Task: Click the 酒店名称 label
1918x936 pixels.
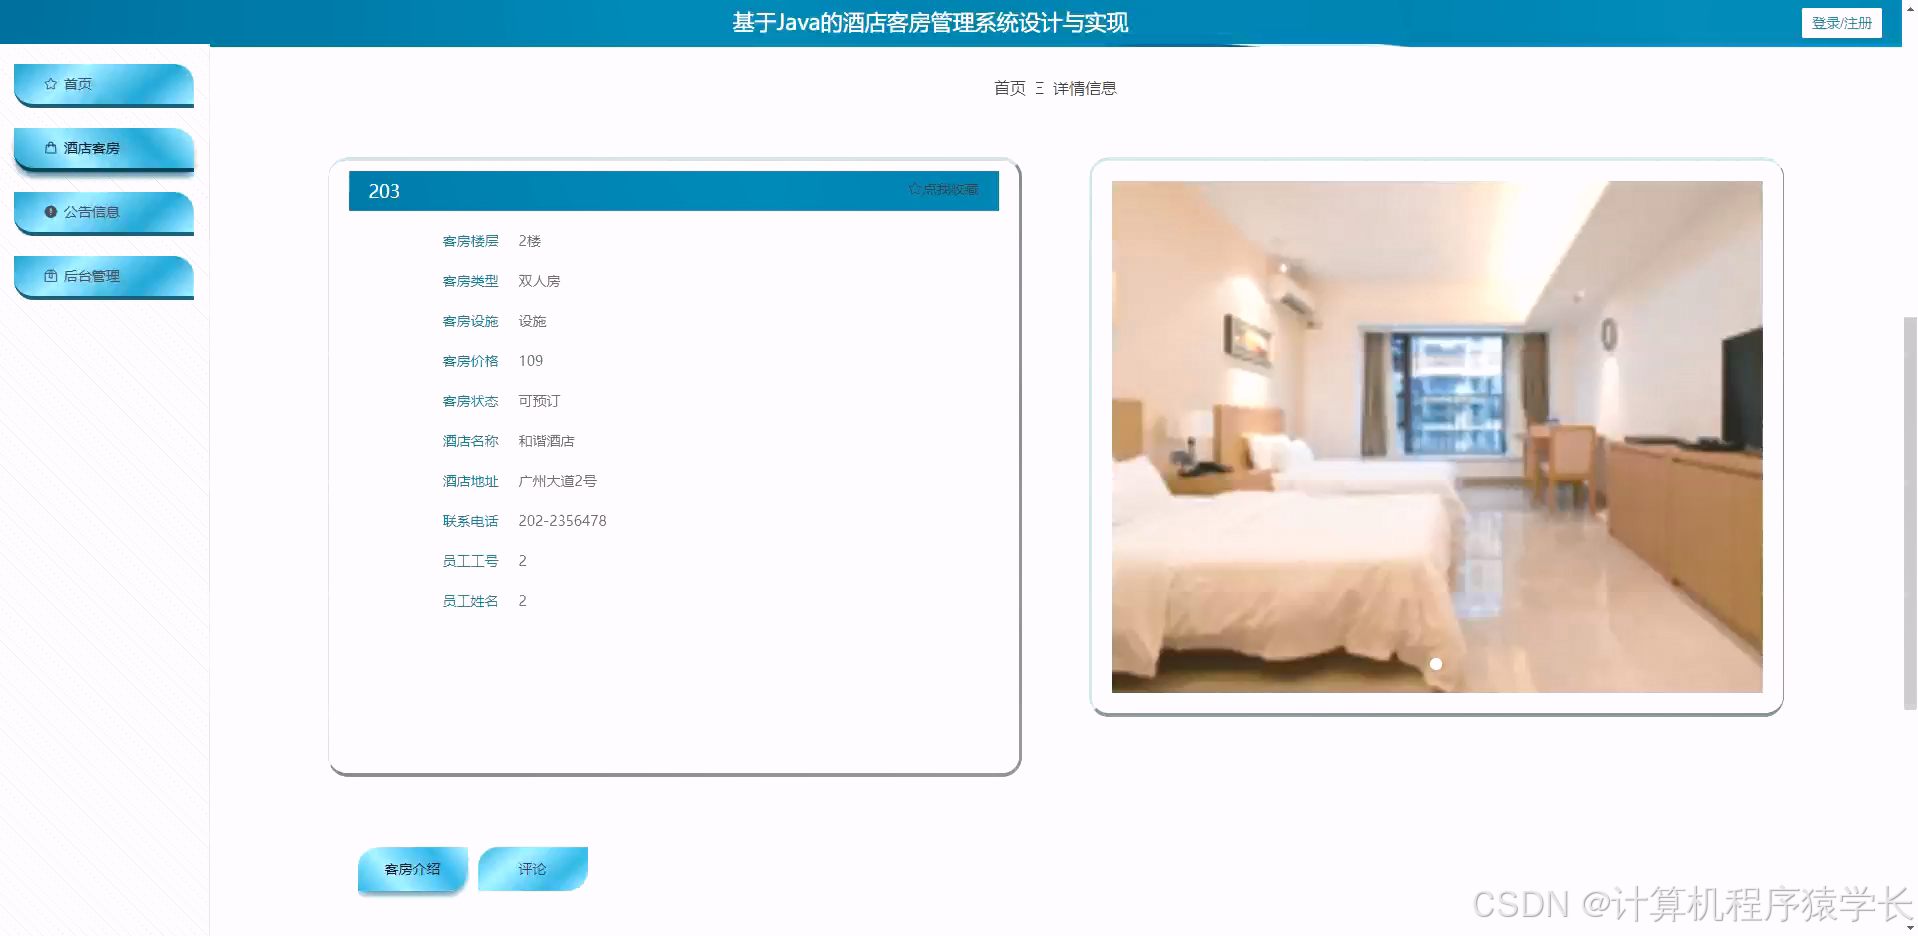Action: coord(470,441)
